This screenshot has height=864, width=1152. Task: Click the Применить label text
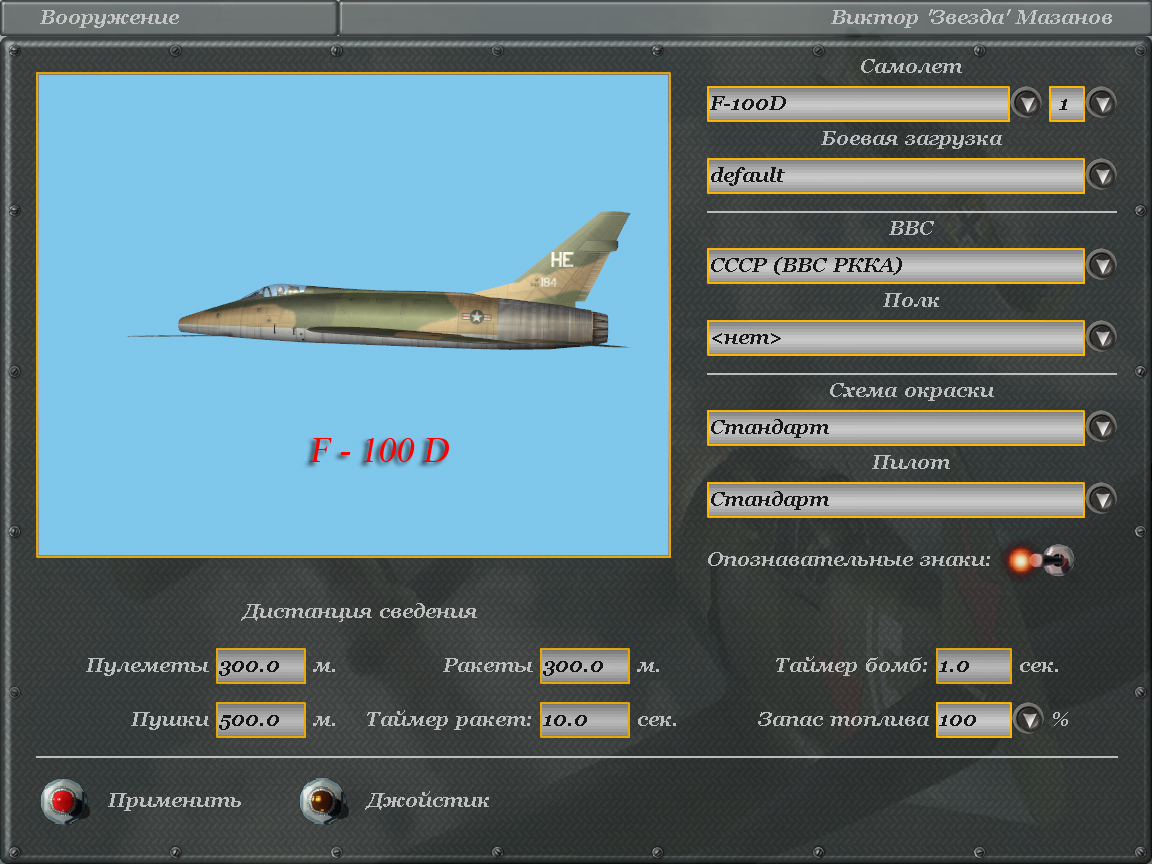tap(175, 800)
